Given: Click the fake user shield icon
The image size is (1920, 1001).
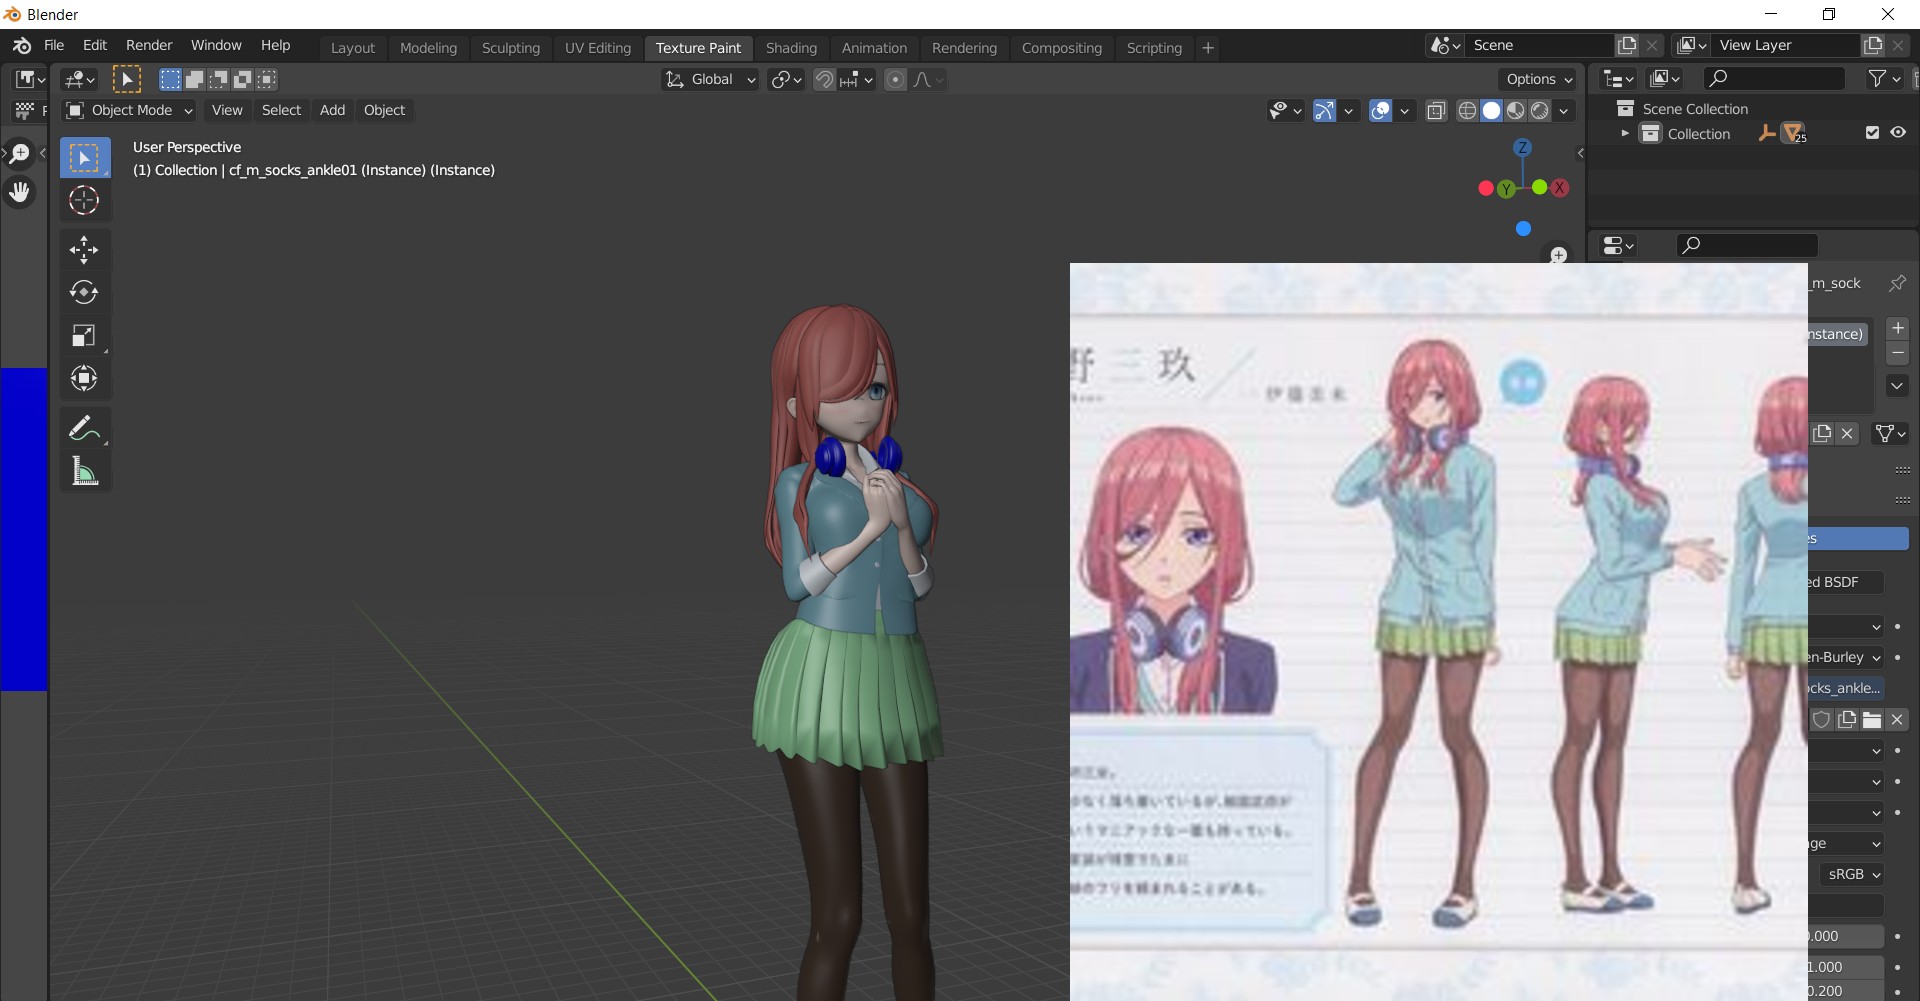Looking at the screenshot, I should [x=1822, y=720].
